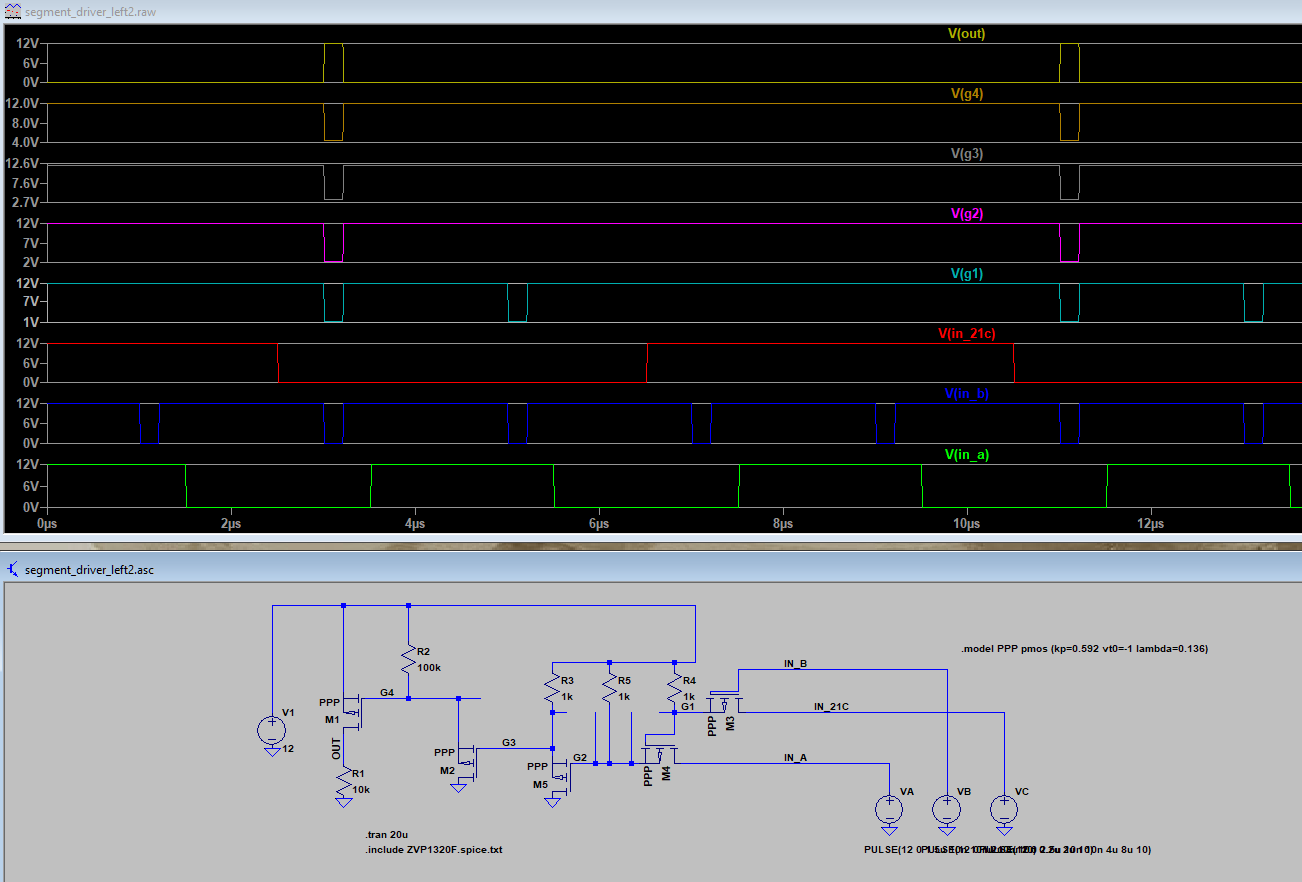Click the 2.7V vertical axis value
This screenshot has width=1302, height=882.
tap(25, 203)
